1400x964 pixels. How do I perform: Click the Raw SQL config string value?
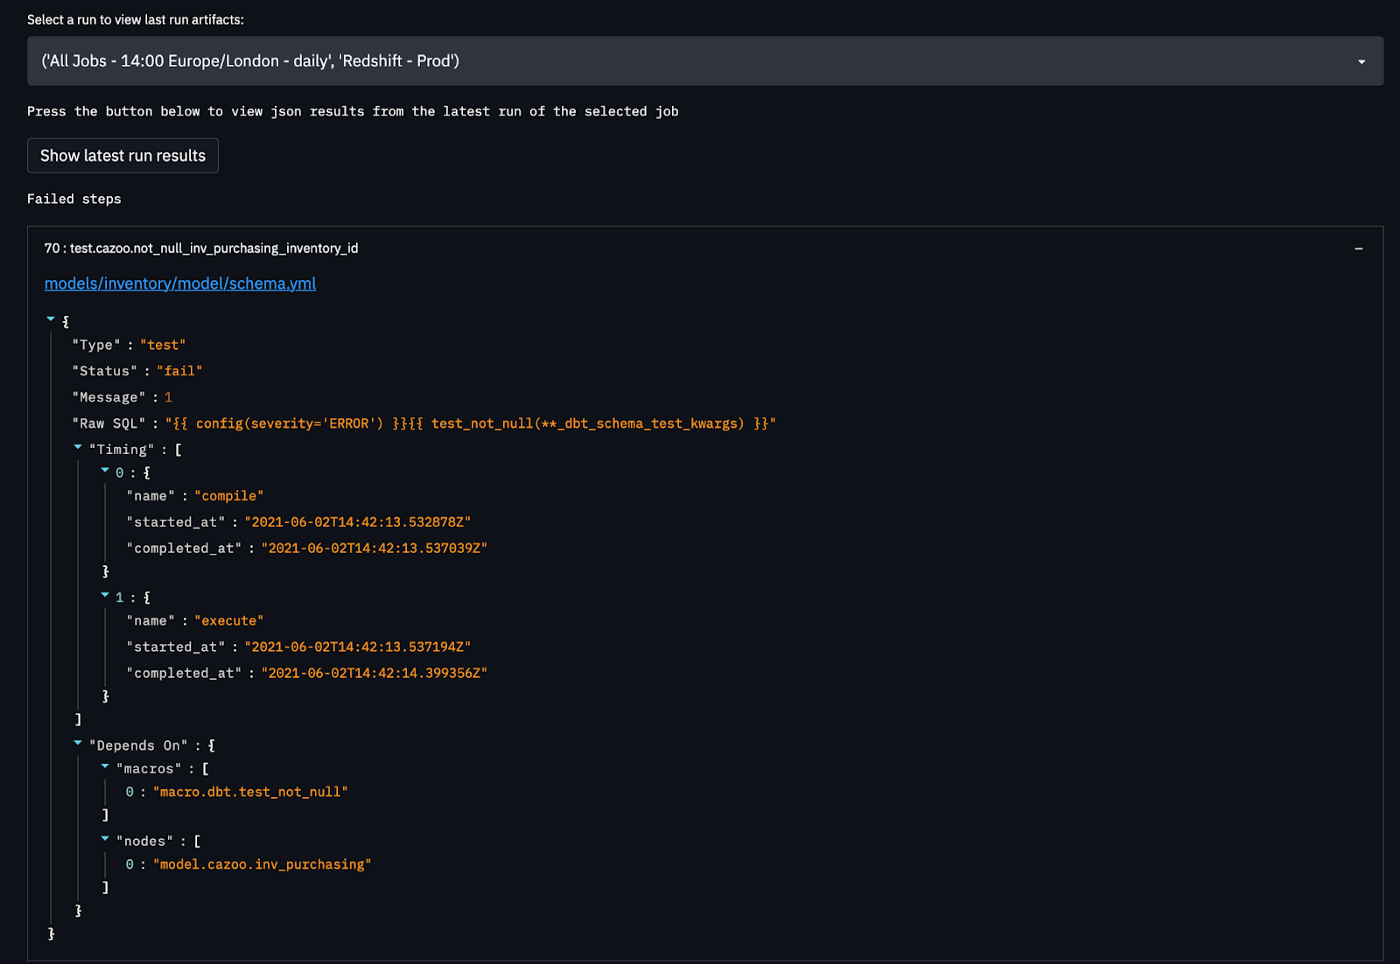click(470, 424)
